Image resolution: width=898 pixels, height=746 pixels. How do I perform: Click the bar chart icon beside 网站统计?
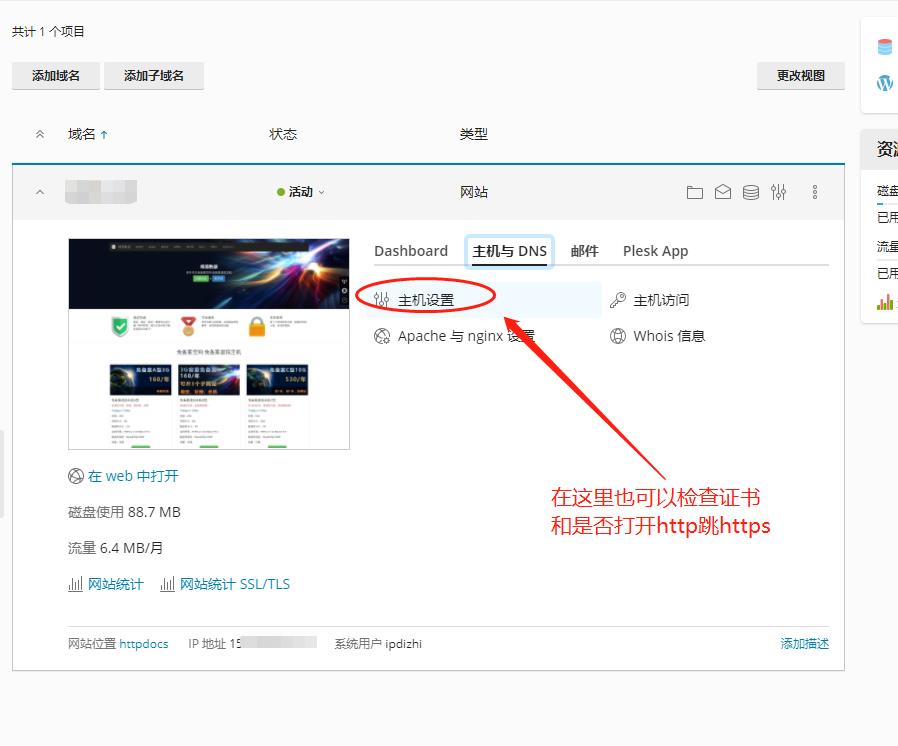coord(76,584)
